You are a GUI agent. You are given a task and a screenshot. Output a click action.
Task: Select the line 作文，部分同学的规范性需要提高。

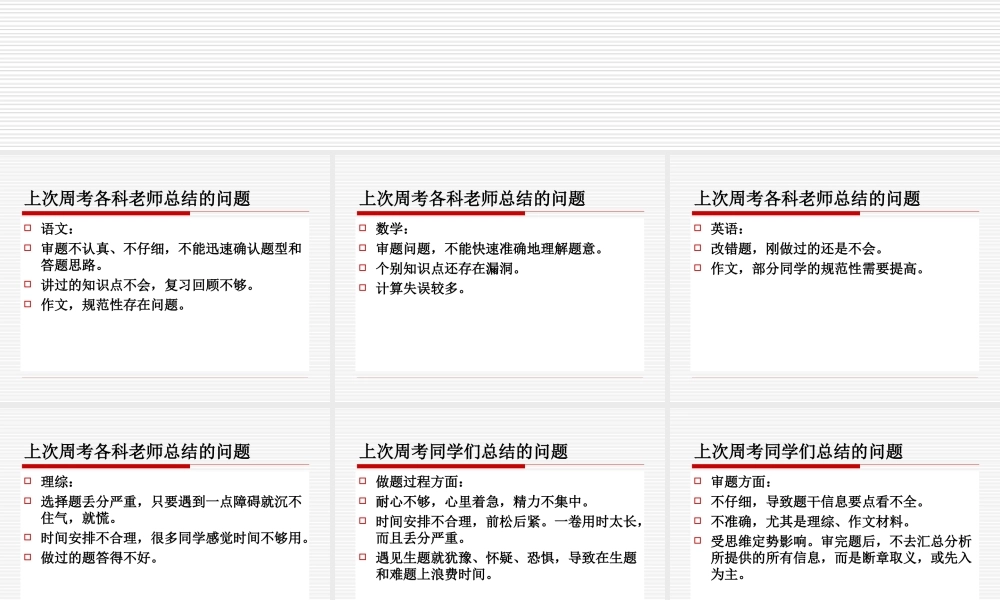[818, 268]
